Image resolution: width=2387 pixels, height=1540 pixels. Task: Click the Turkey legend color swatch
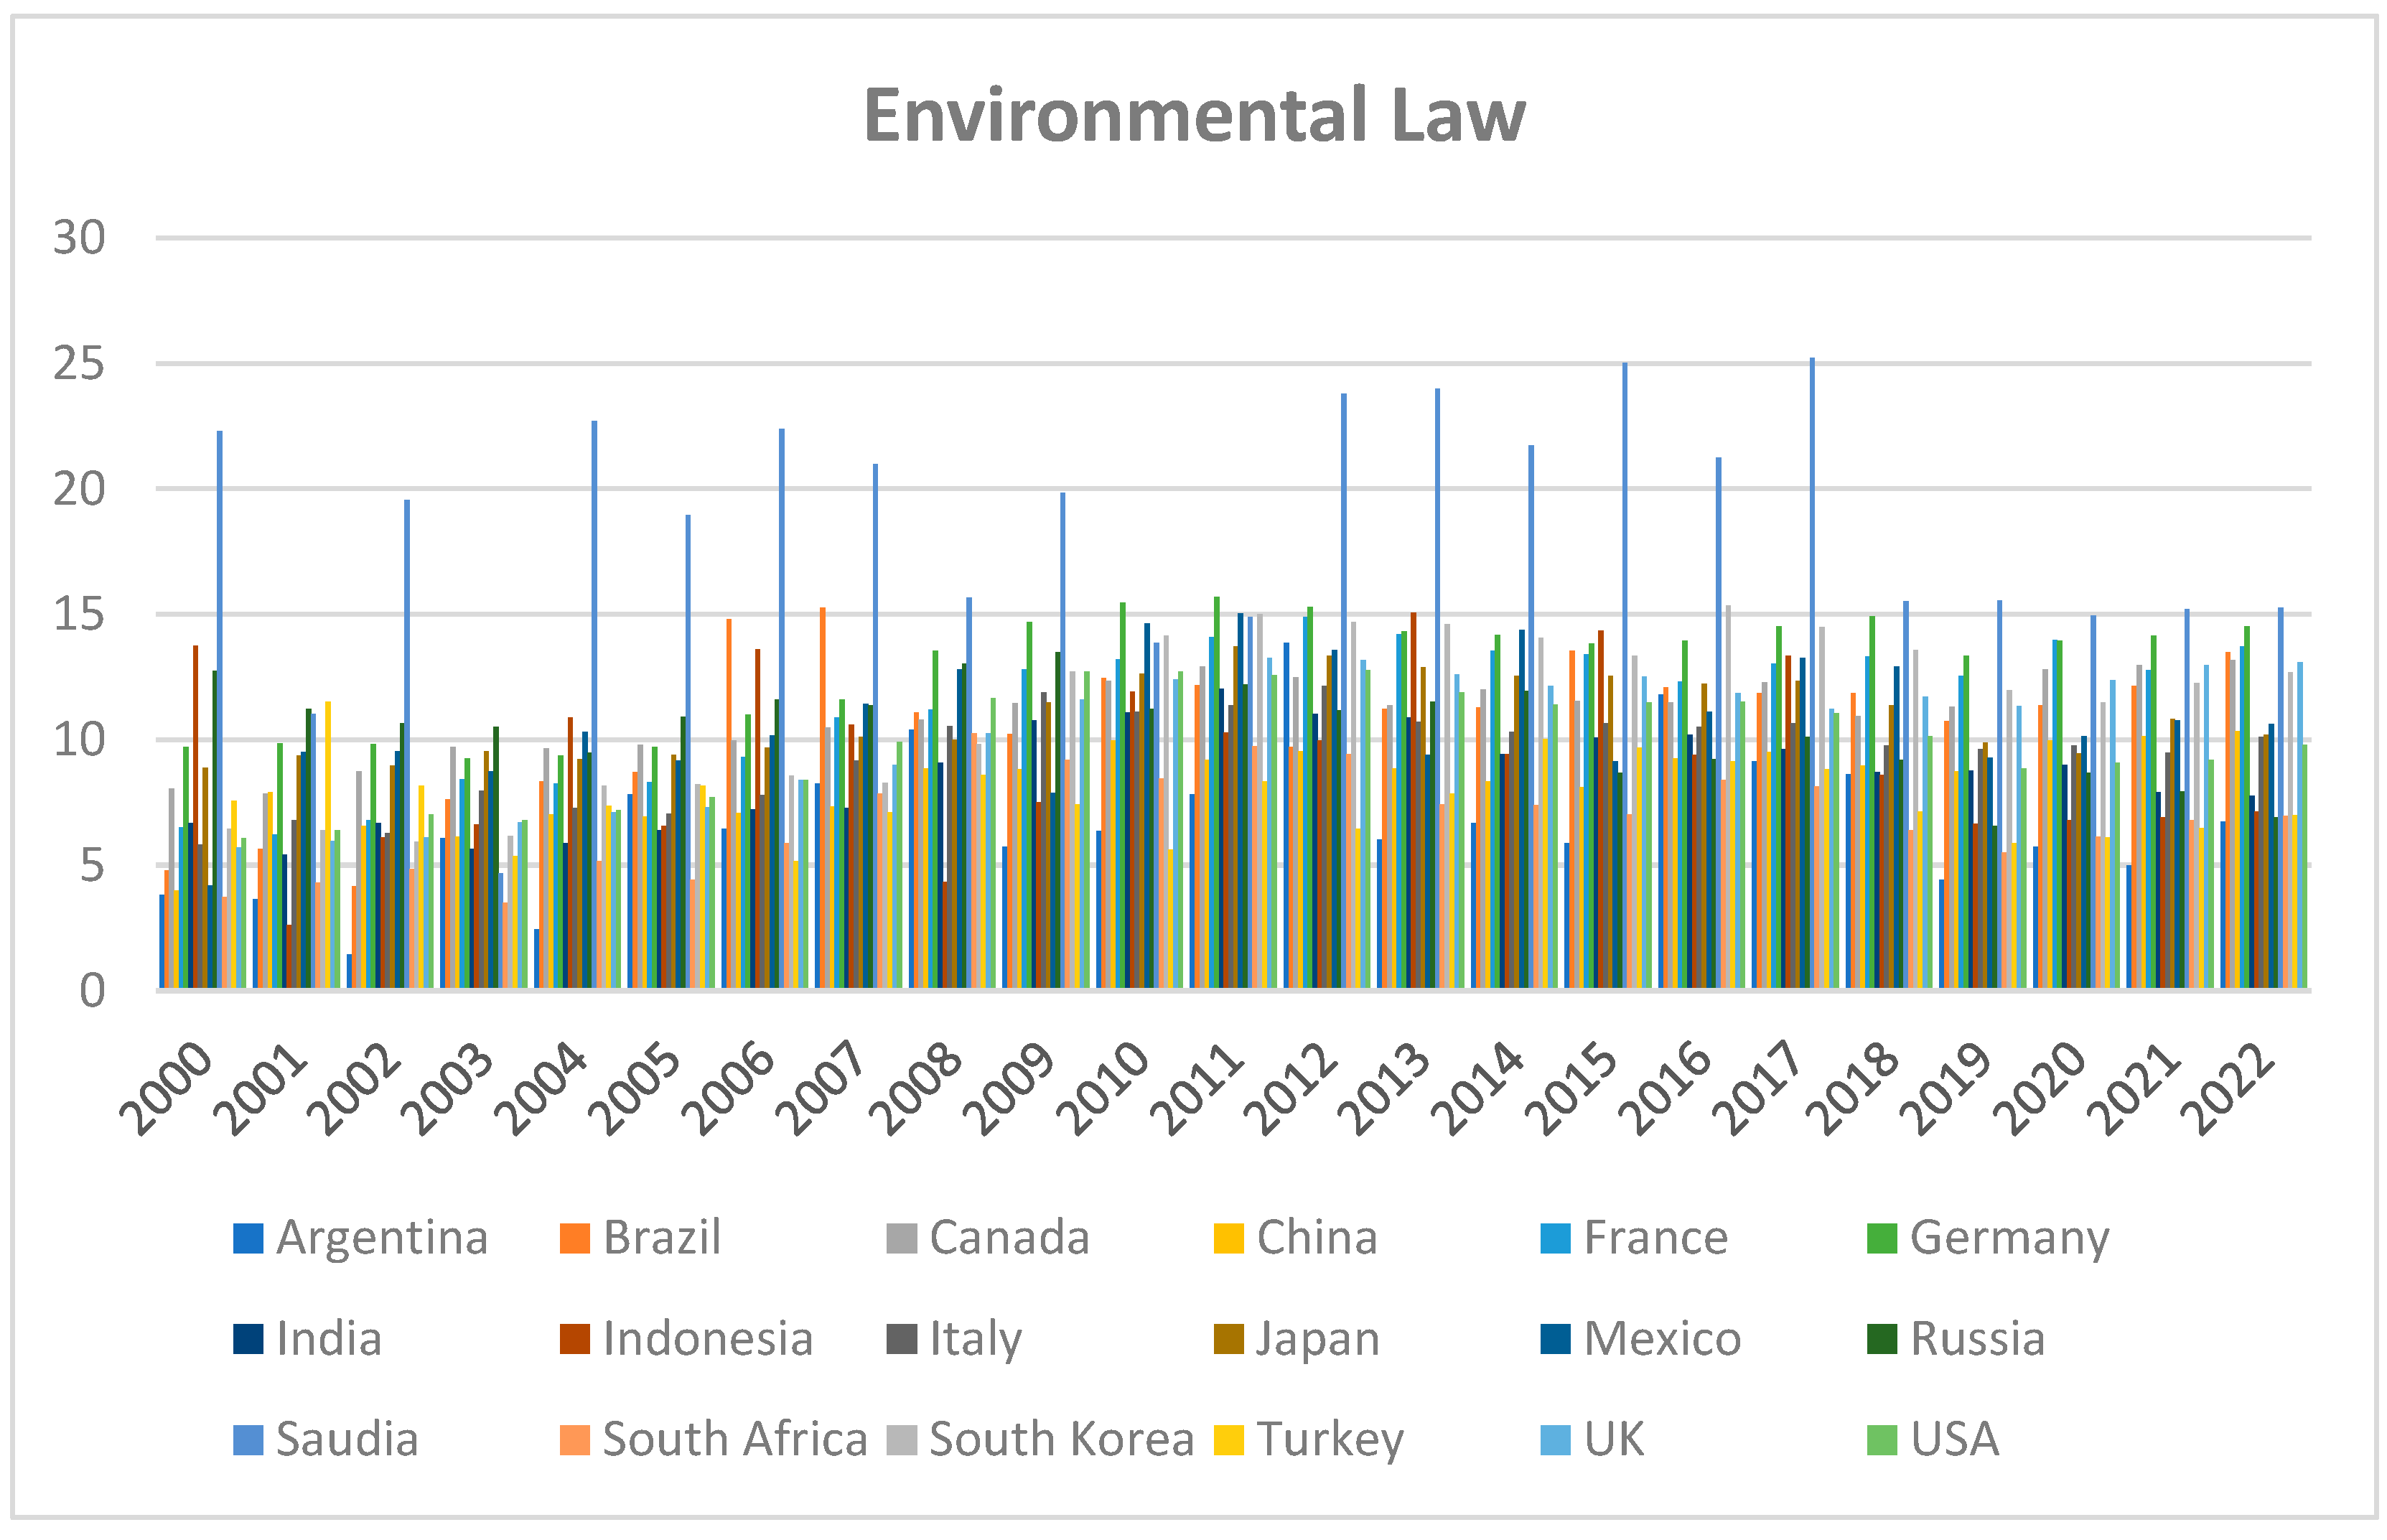coord(1229,1440)
